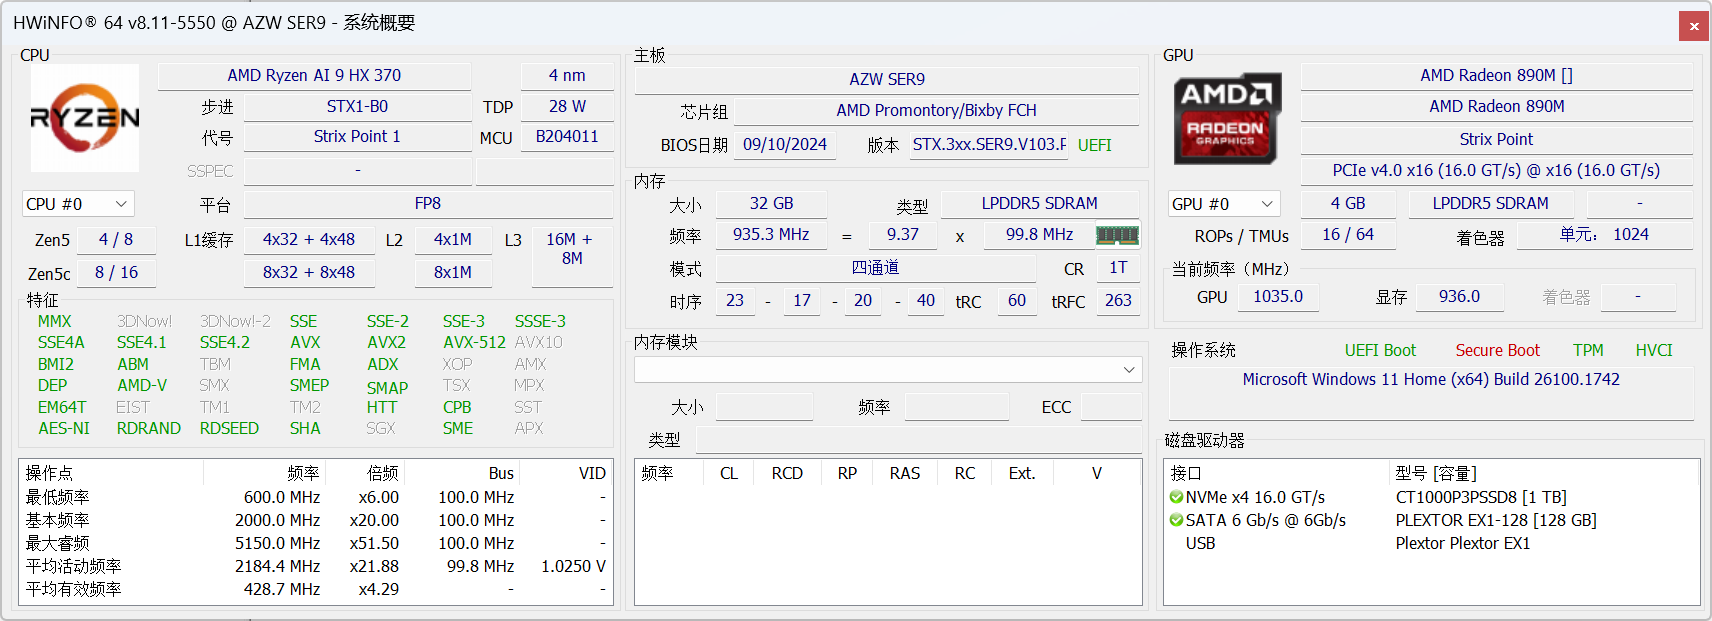Click the BIOS version STX.3xx.SER9 field

(x=988, y=145)
